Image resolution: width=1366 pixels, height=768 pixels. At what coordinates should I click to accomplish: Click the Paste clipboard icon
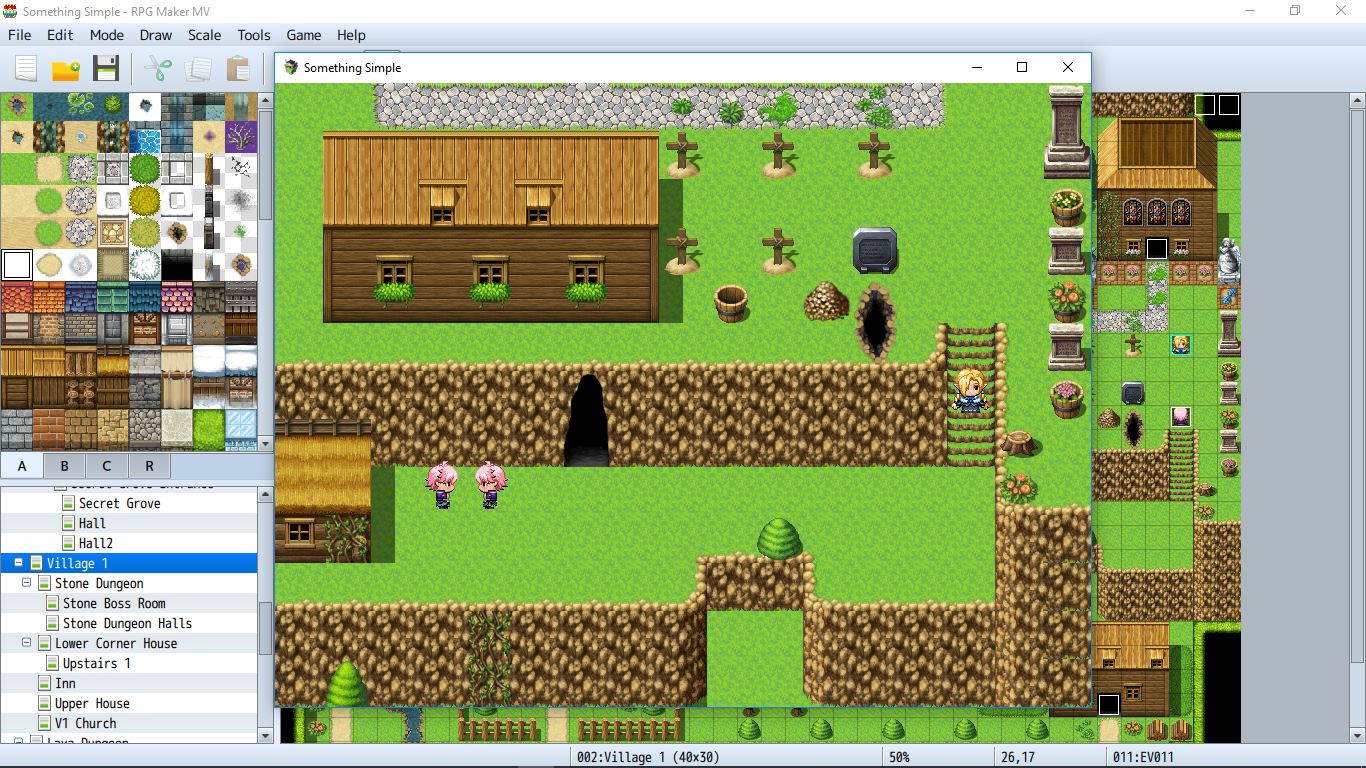(238, 69)
